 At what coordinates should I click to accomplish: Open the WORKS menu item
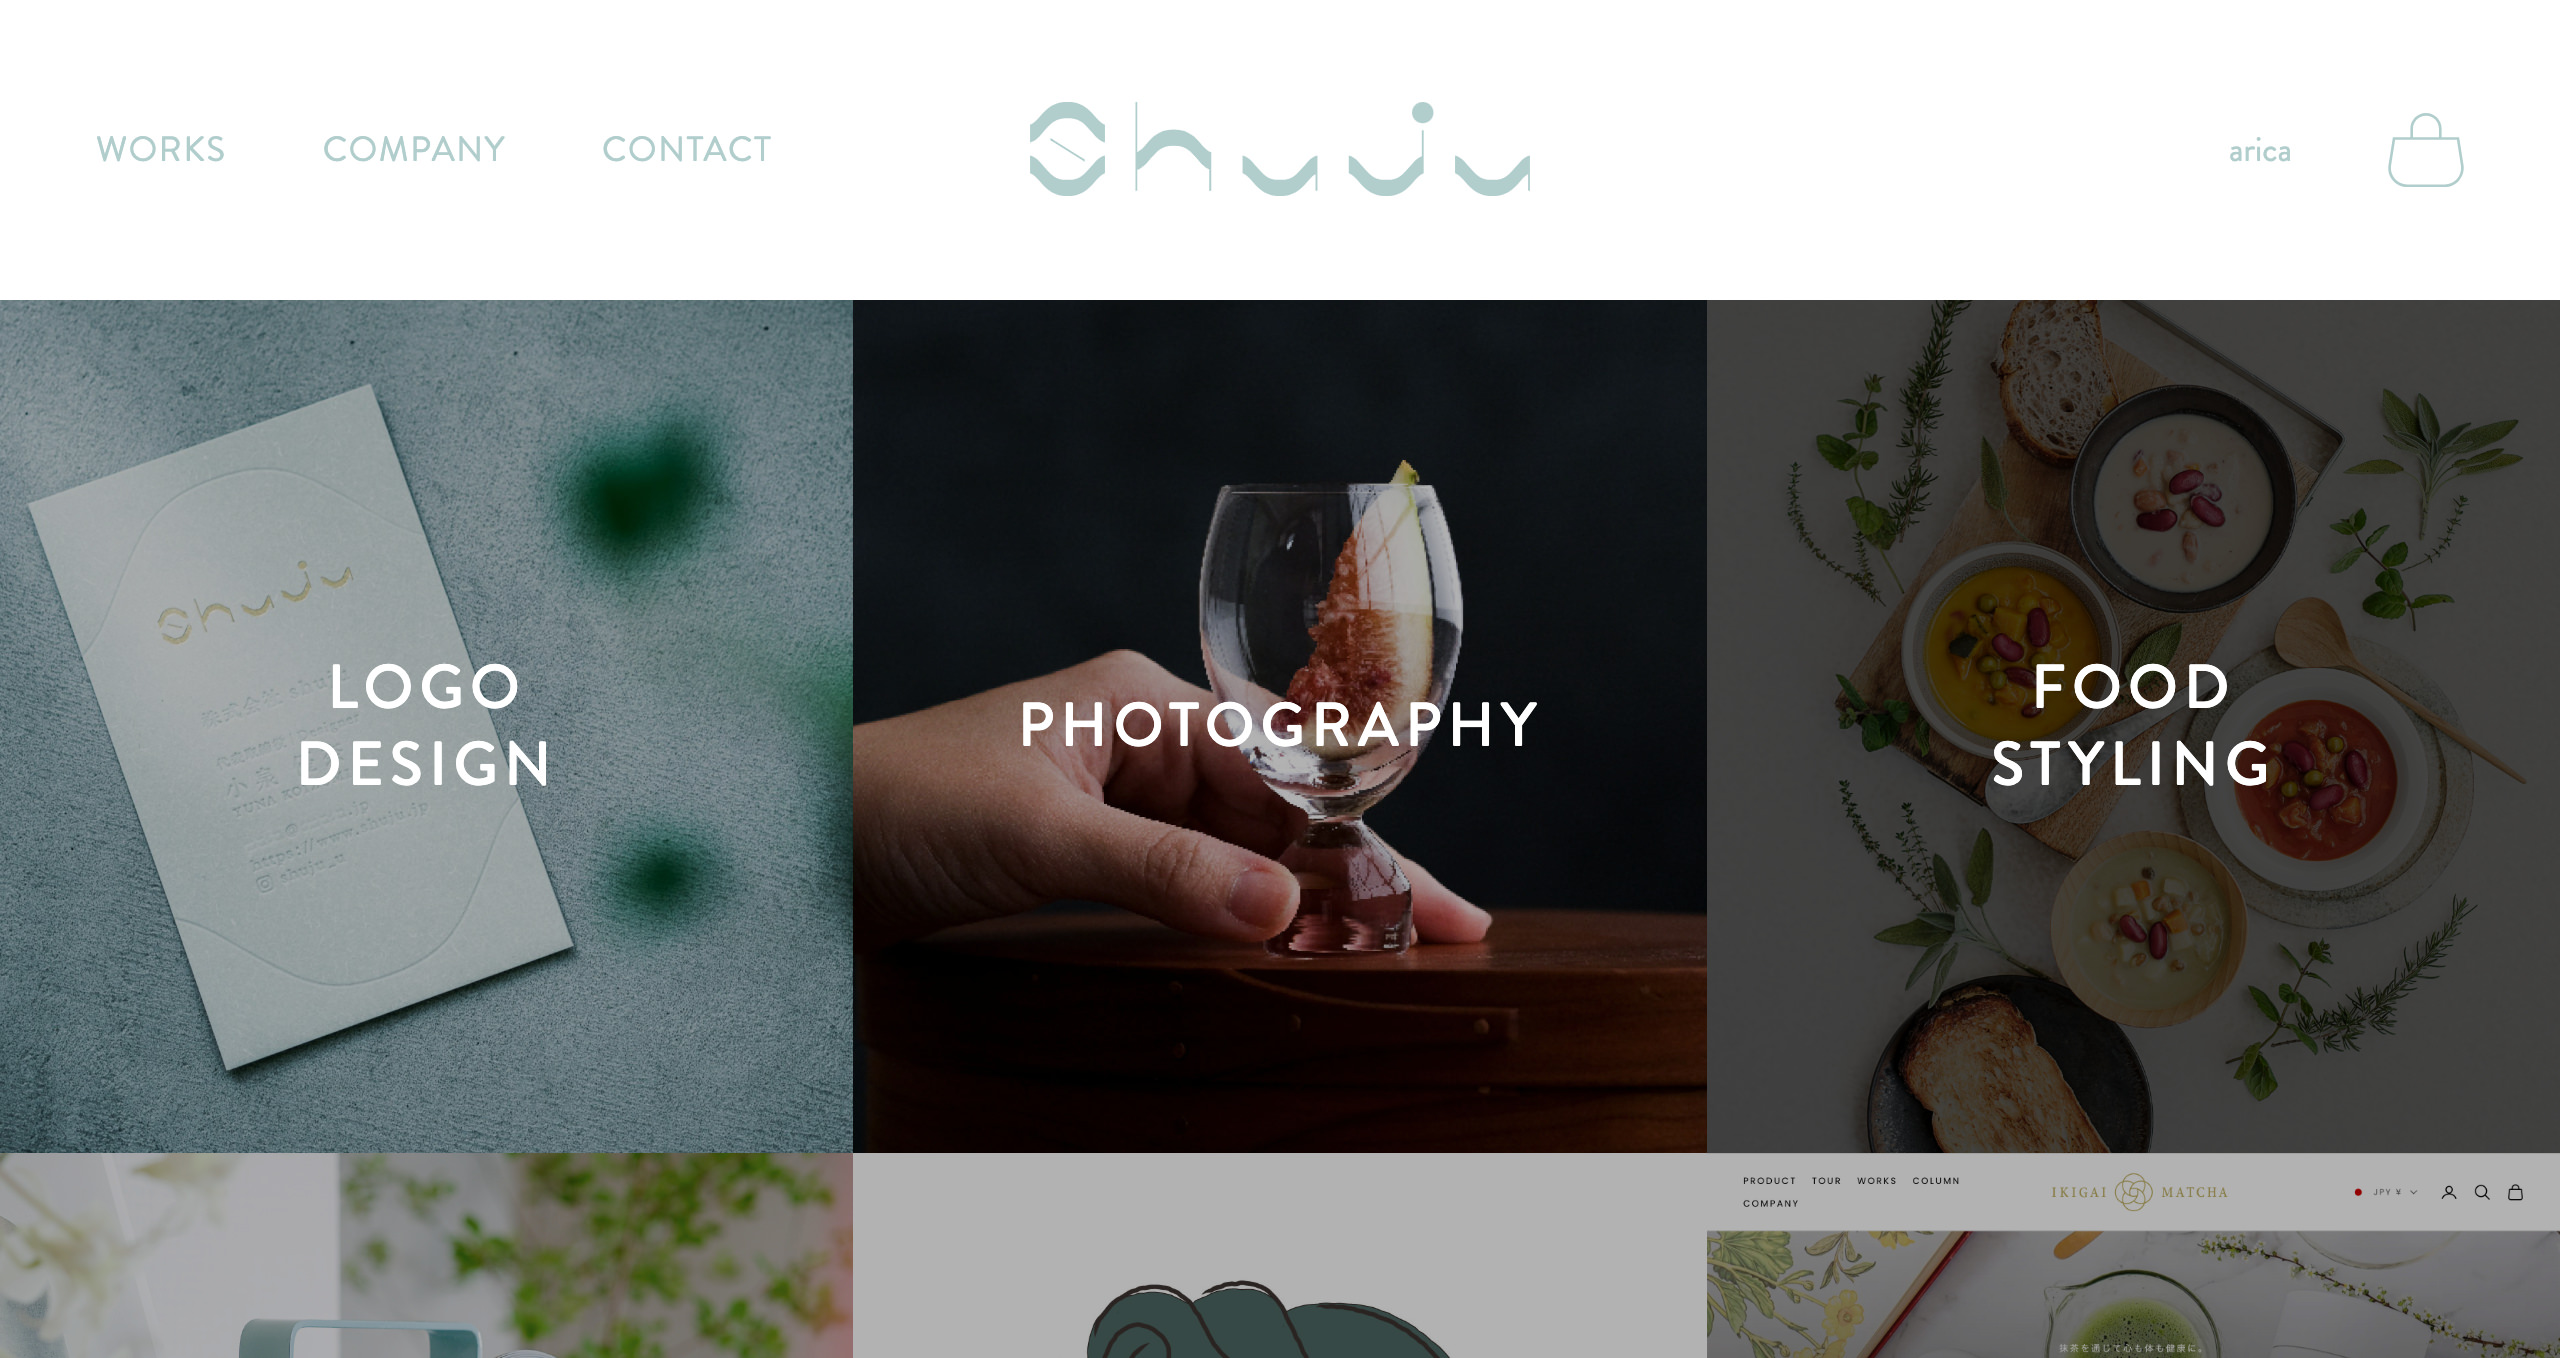click(161, 149)
